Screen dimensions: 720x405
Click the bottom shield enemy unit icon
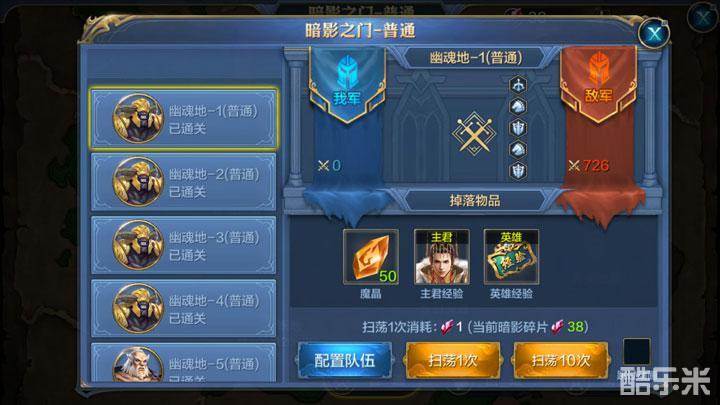tap(518, 171)
